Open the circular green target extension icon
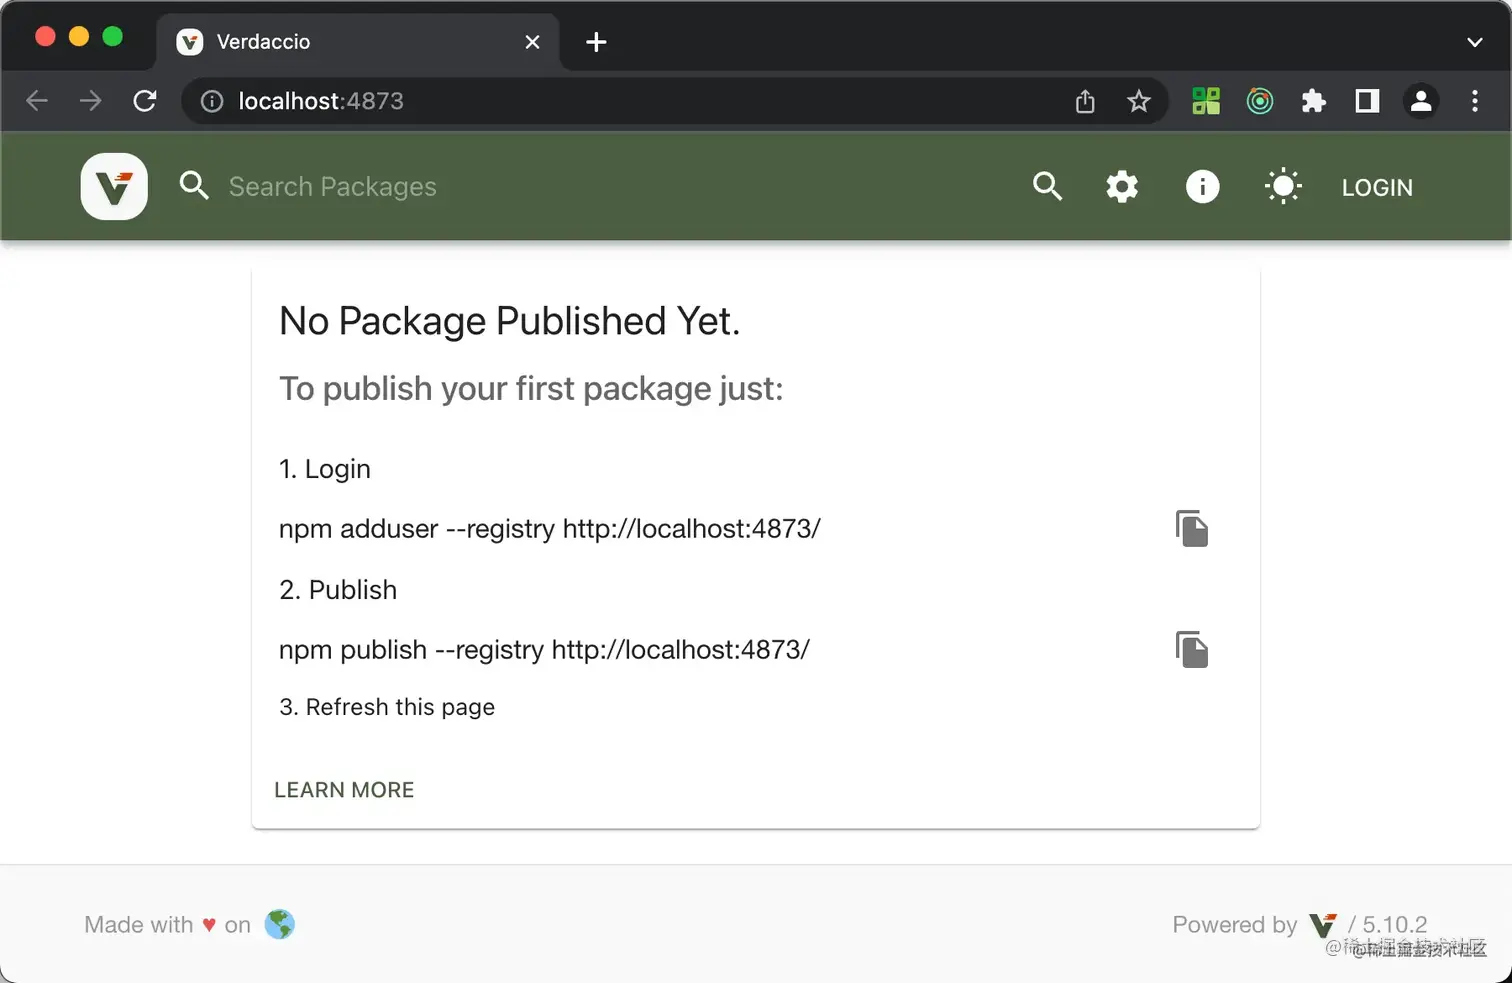The width and height of the screenshot is (1512, 983). point(1260,101)
